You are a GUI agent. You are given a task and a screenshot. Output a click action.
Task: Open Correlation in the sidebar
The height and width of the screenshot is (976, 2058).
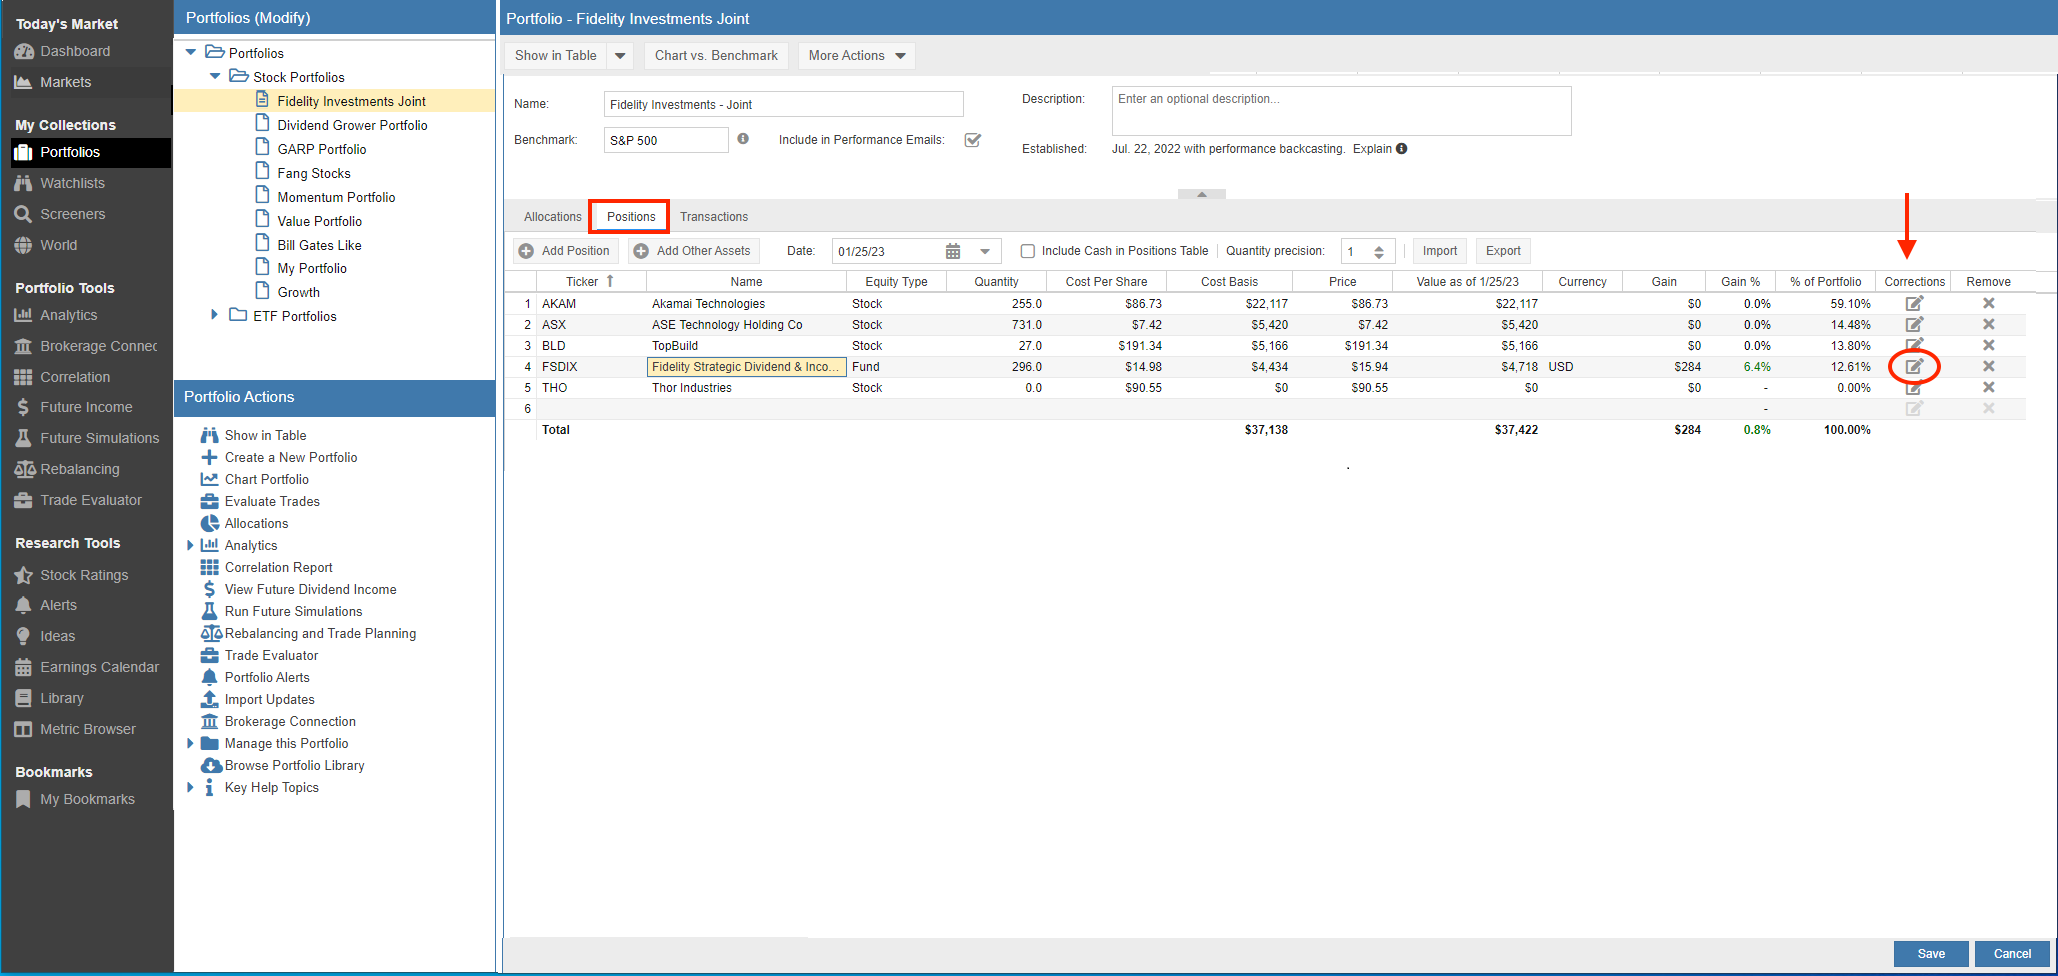75,377
